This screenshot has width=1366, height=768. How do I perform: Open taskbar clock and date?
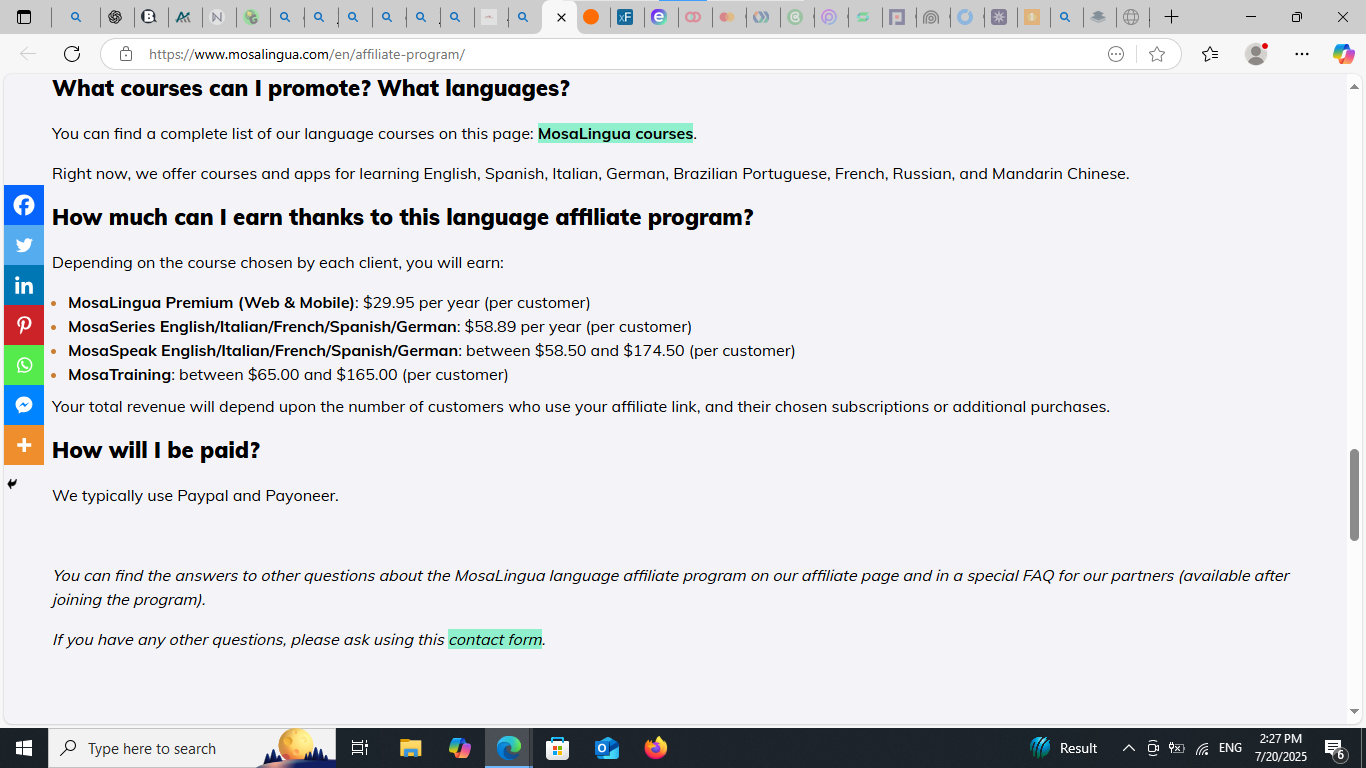1281,748
